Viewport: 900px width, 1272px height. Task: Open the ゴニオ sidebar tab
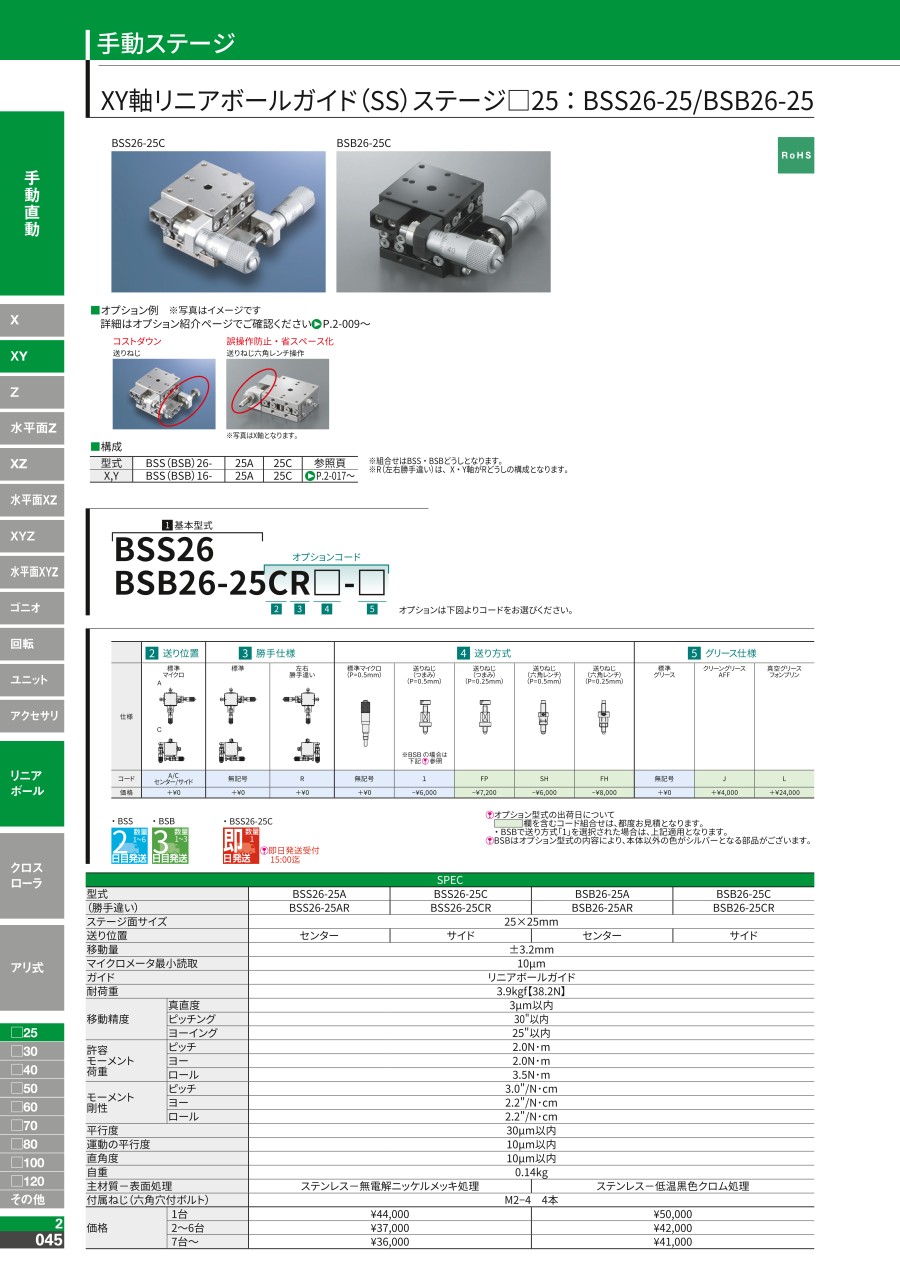(x=32, y=608)
